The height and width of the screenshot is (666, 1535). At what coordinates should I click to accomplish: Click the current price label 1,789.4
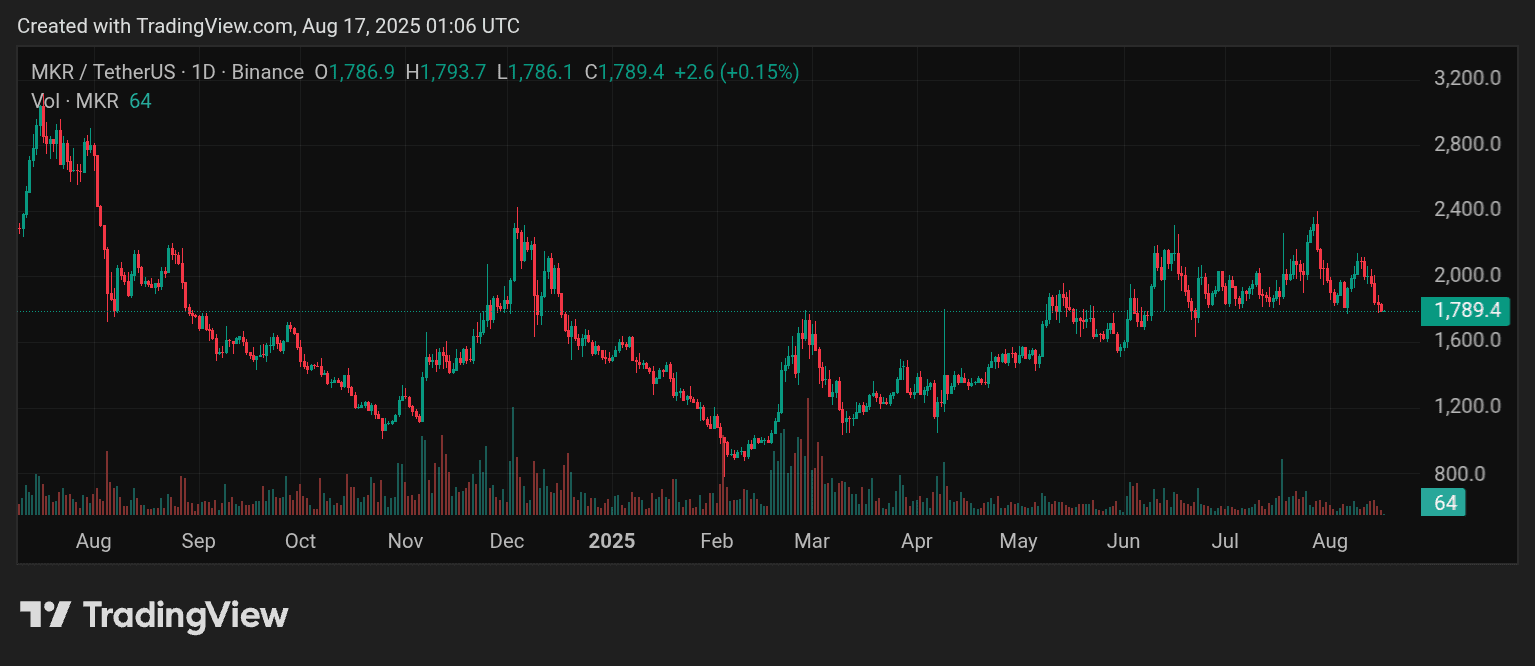pyautogui.click(x=1465, y=311)
